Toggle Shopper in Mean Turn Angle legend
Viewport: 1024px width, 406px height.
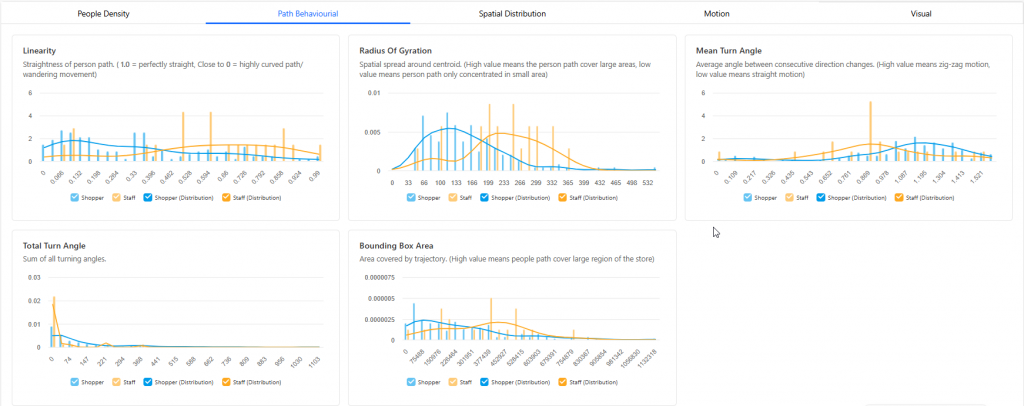[749, 198]
